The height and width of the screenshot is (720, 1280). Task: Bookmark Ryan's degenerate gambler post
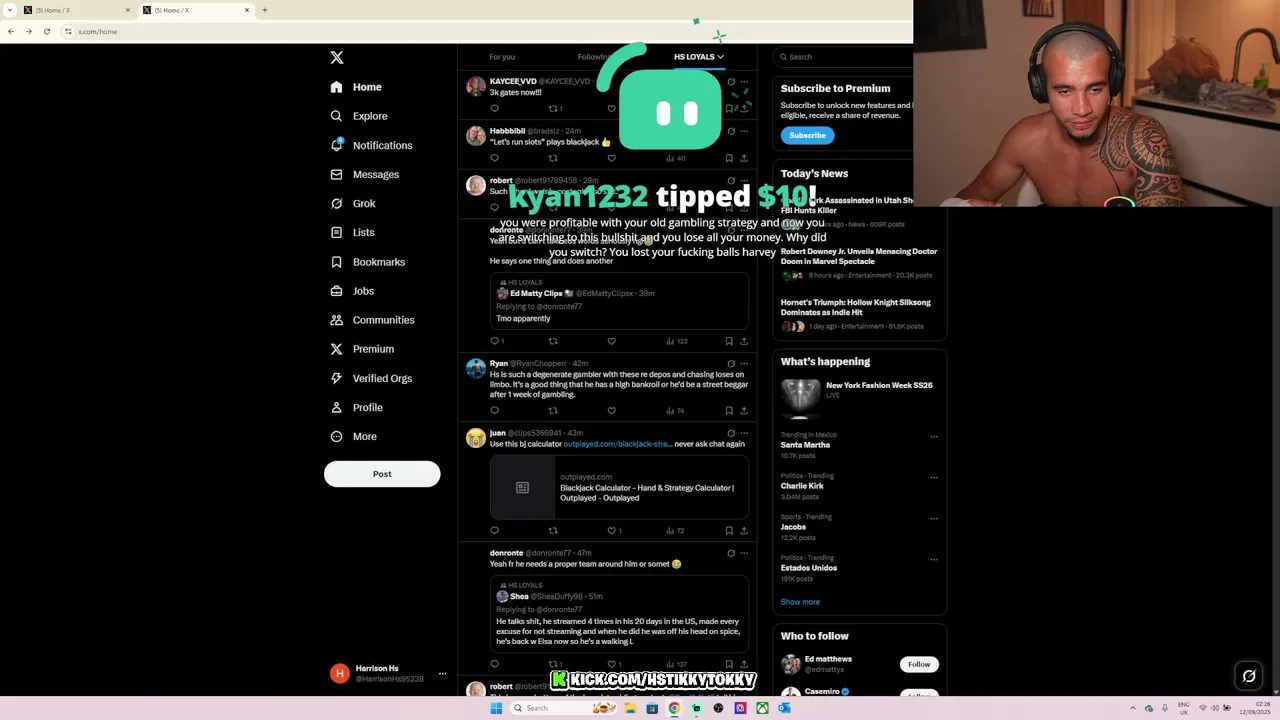(x=728, y=410)
